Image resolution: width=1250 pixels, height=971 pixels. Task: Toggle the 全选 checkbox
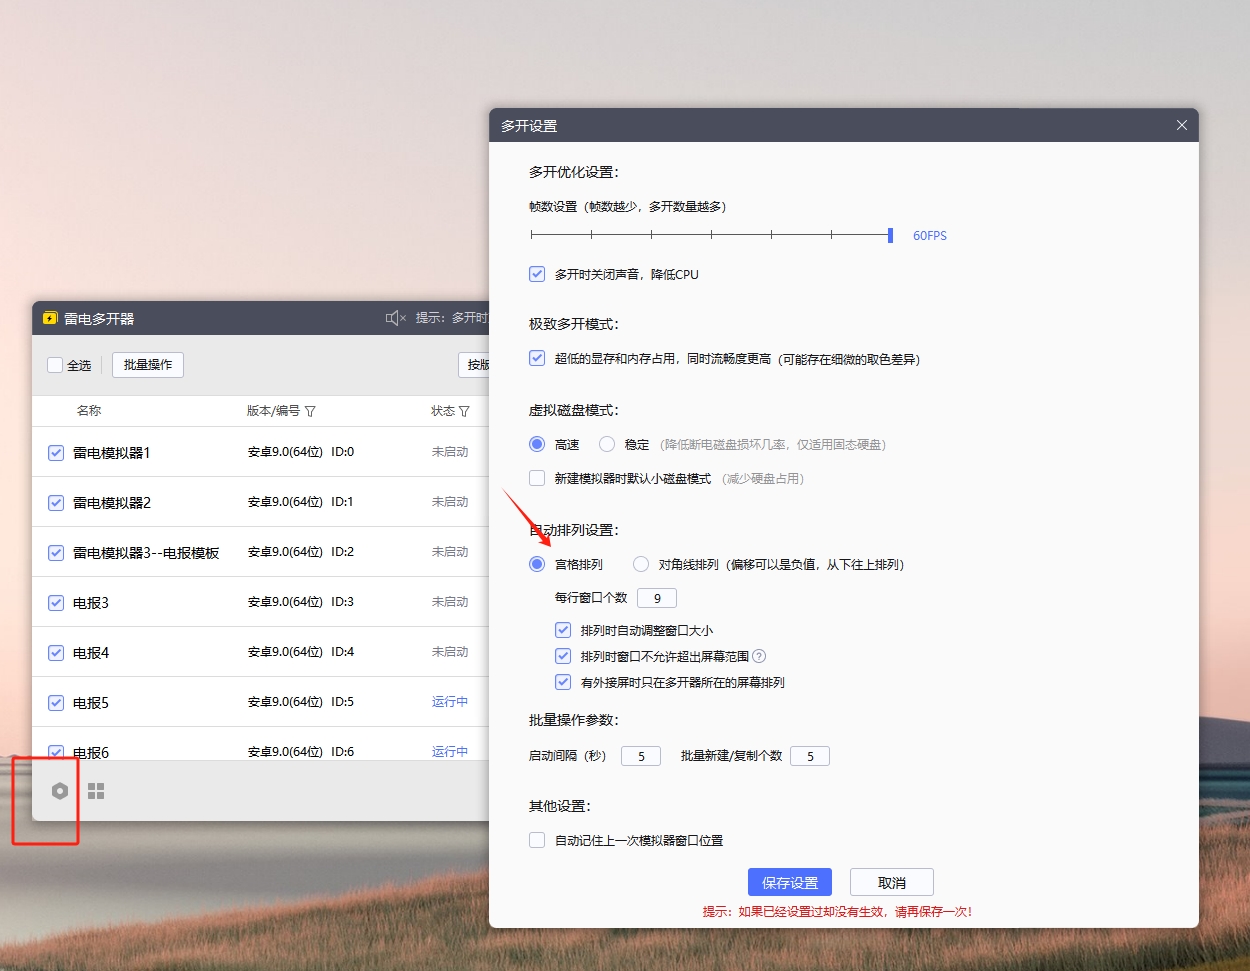[55, 365]
